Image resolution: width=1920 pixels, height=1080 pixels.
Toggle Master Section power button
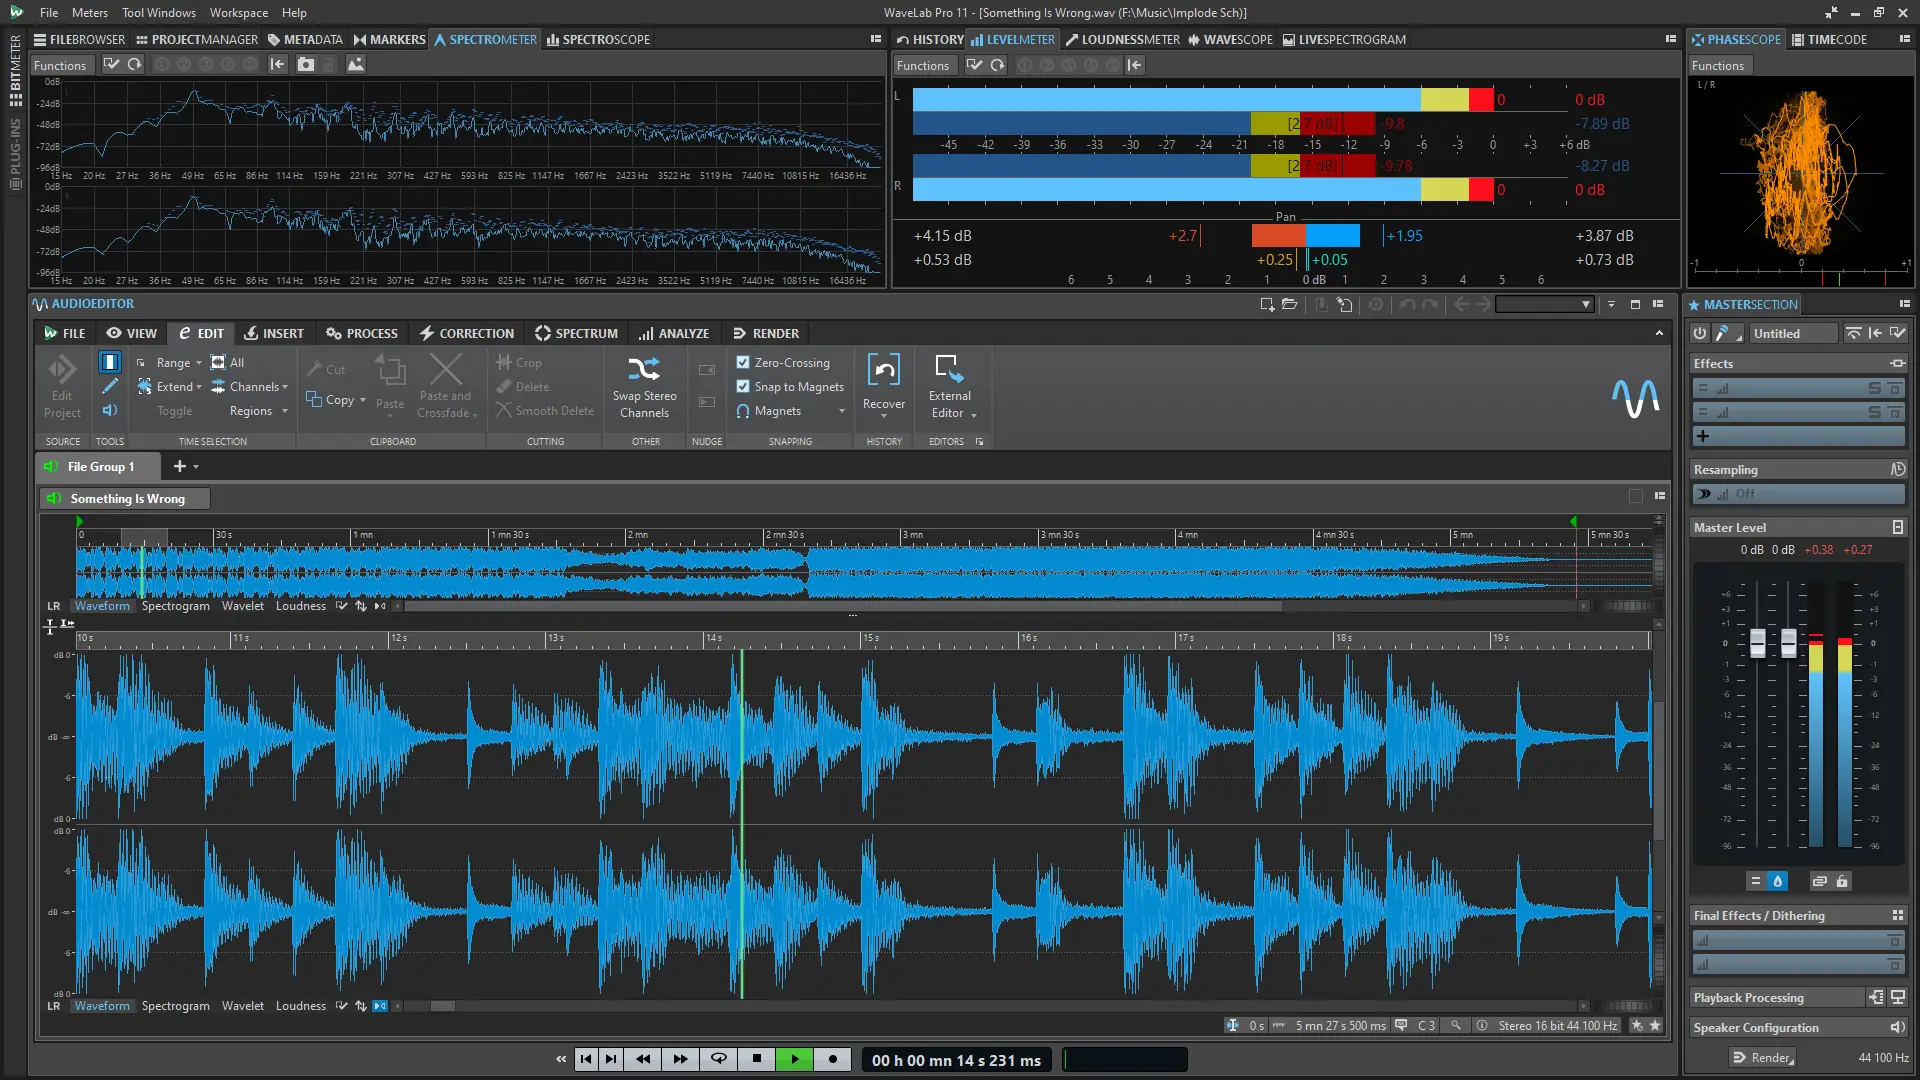[1700, 333]
